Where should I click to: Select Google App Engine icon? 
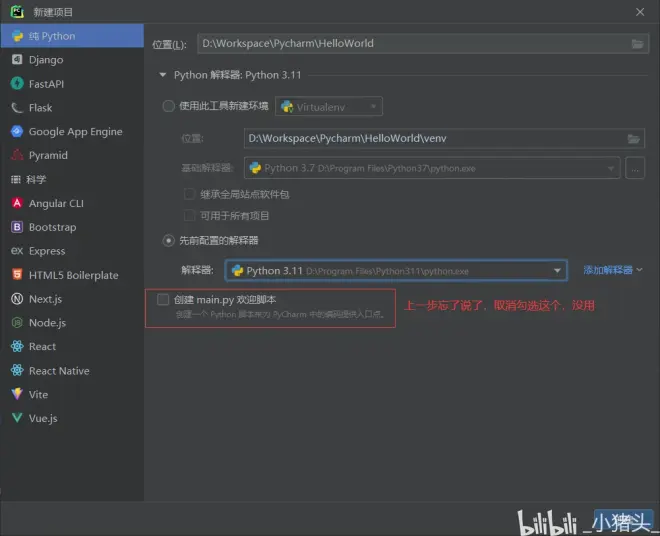(x=17, y=132)
